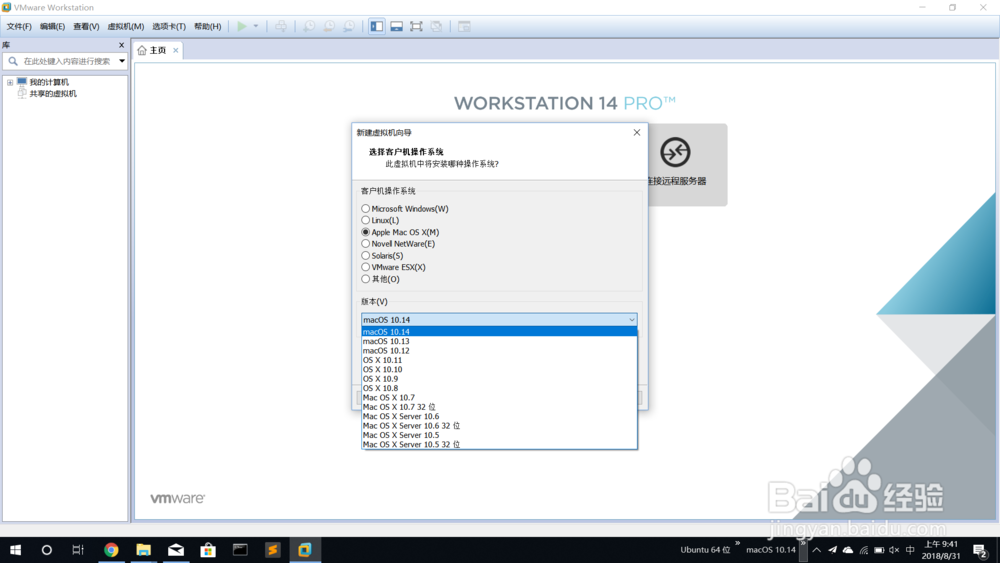Open the 虚拟机(M) menu
This screenshot has width=1000, height=563.
(x=126, y=26)
